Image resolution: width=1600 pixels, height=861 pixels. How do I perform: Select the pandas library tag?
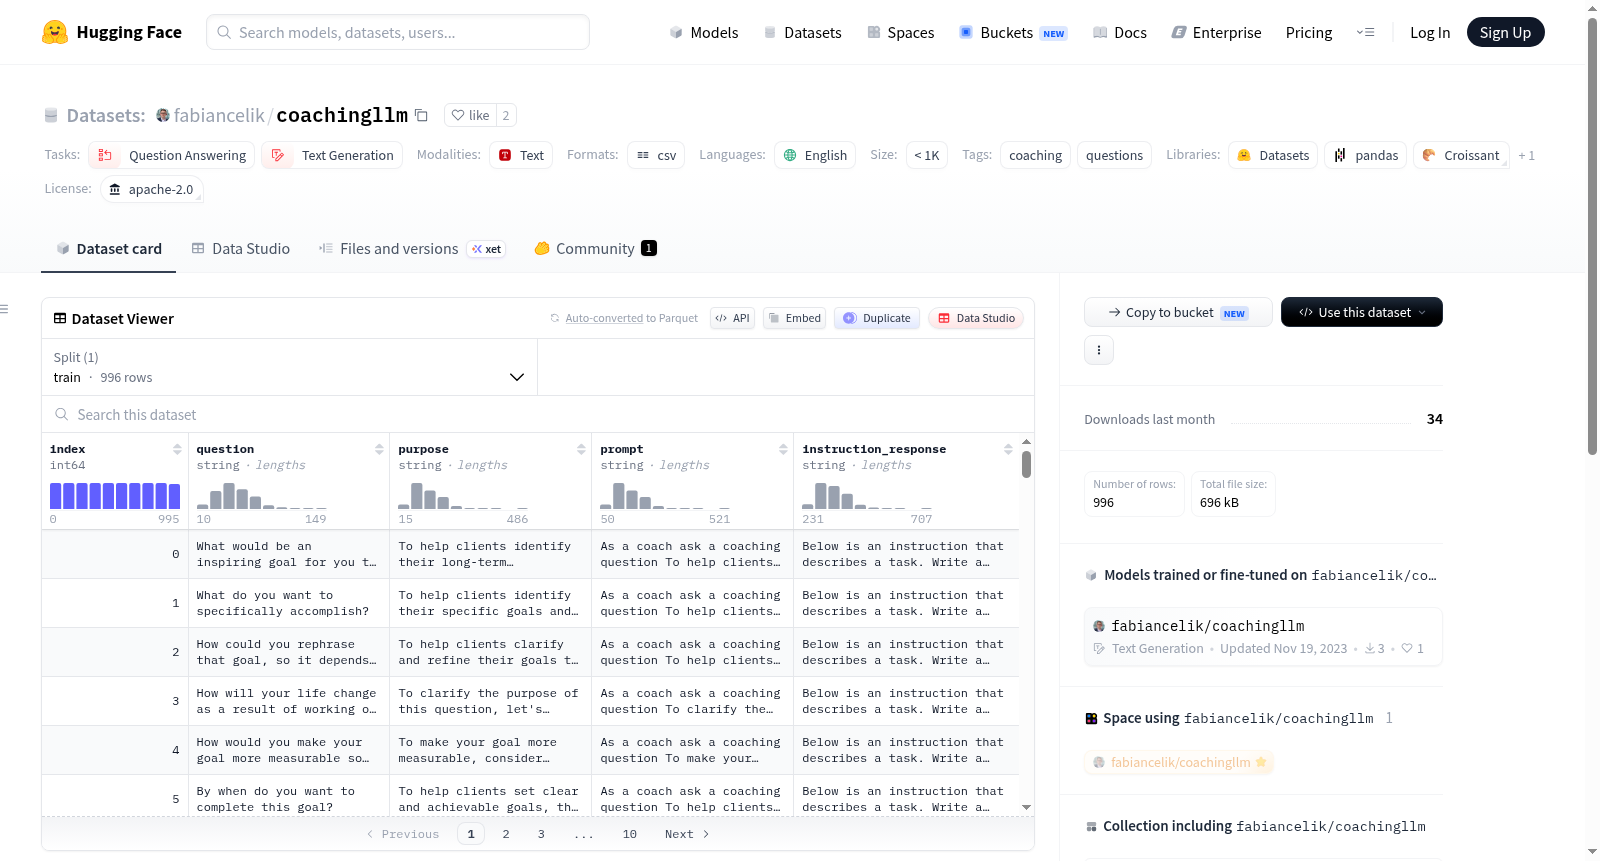tap(1366, 155)
